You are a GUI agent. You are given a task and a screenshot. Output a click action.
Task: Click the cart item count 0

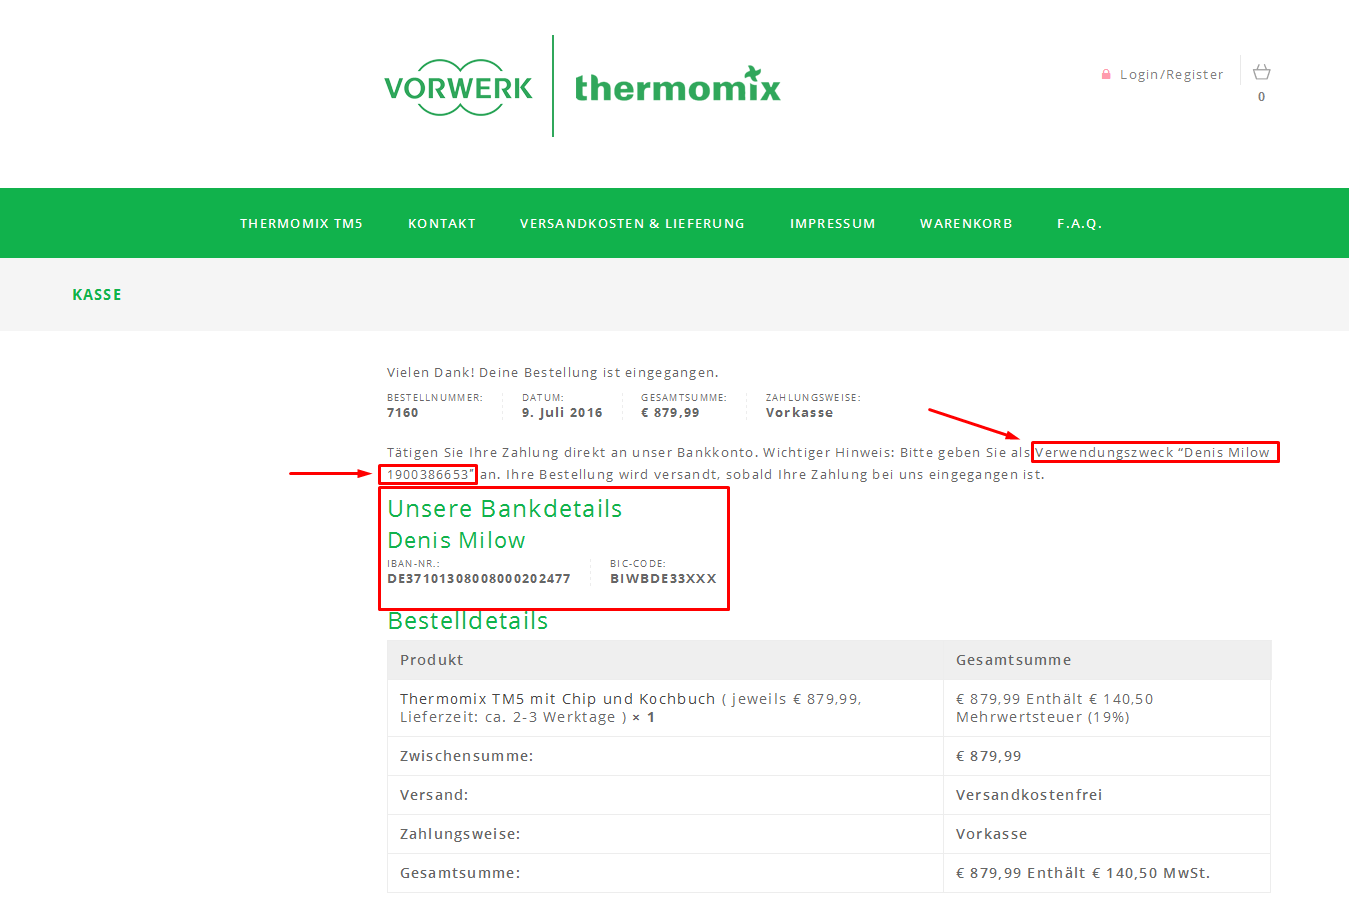click(x=1262, y=97)
